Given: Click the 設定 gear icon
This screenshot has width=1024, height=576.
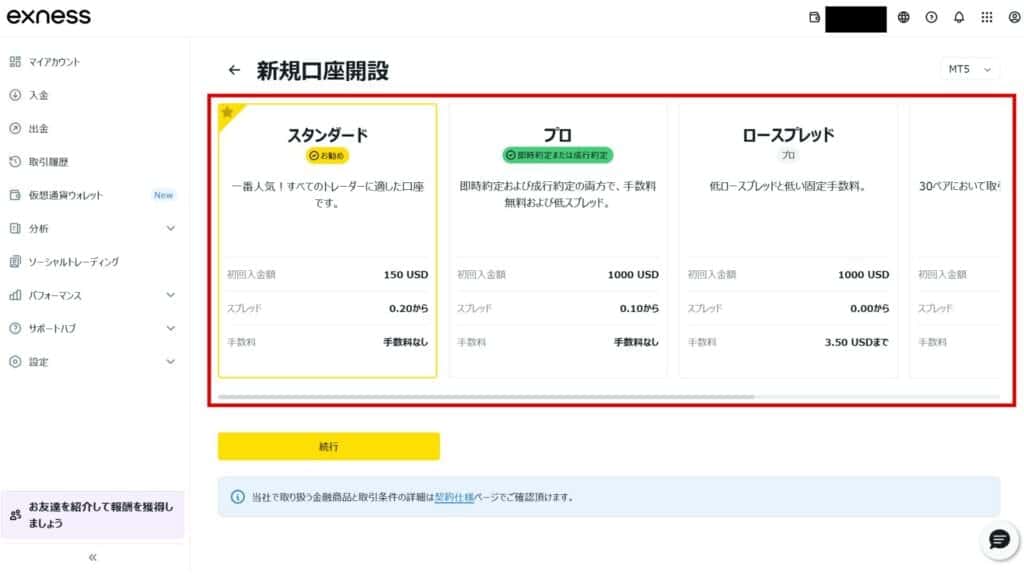Looking at the screenshot, I should tap(15, 361).
